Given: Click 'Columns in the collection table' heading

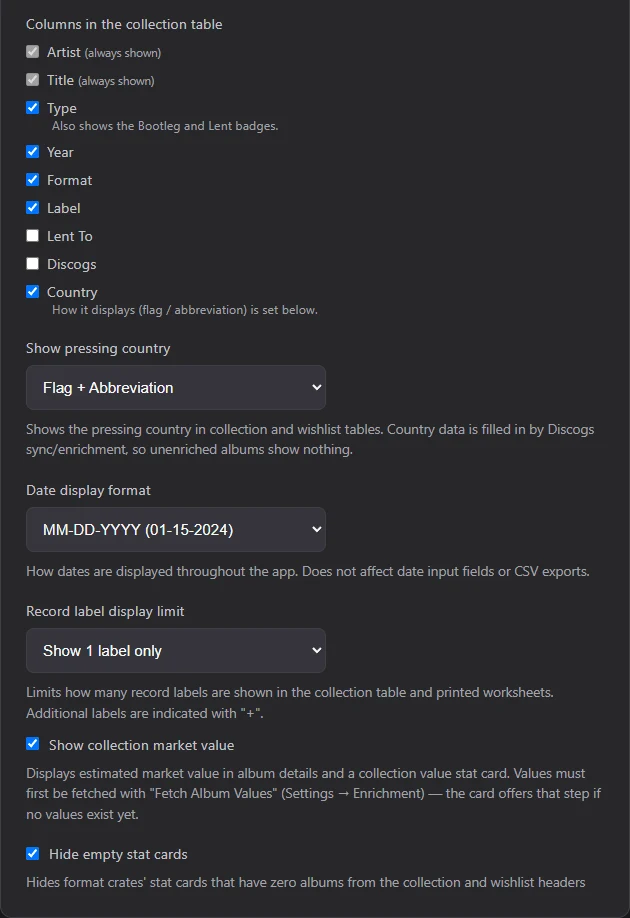Looking at the screenshot, I should click(124, 25).
